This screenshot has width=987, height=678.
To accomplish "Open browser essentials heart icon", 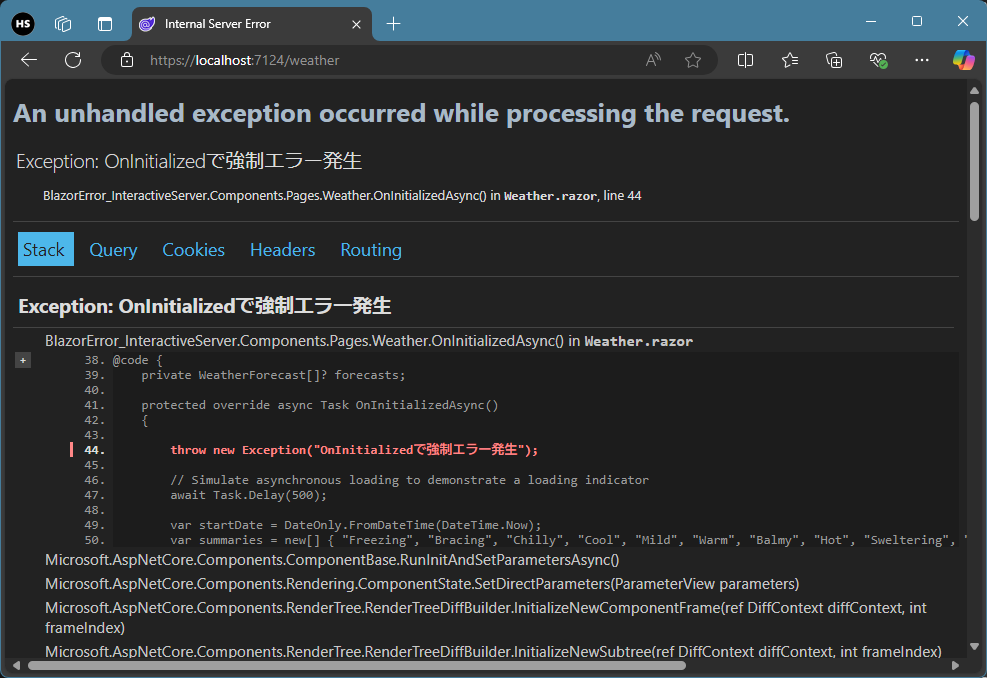I will pos(878,60).
